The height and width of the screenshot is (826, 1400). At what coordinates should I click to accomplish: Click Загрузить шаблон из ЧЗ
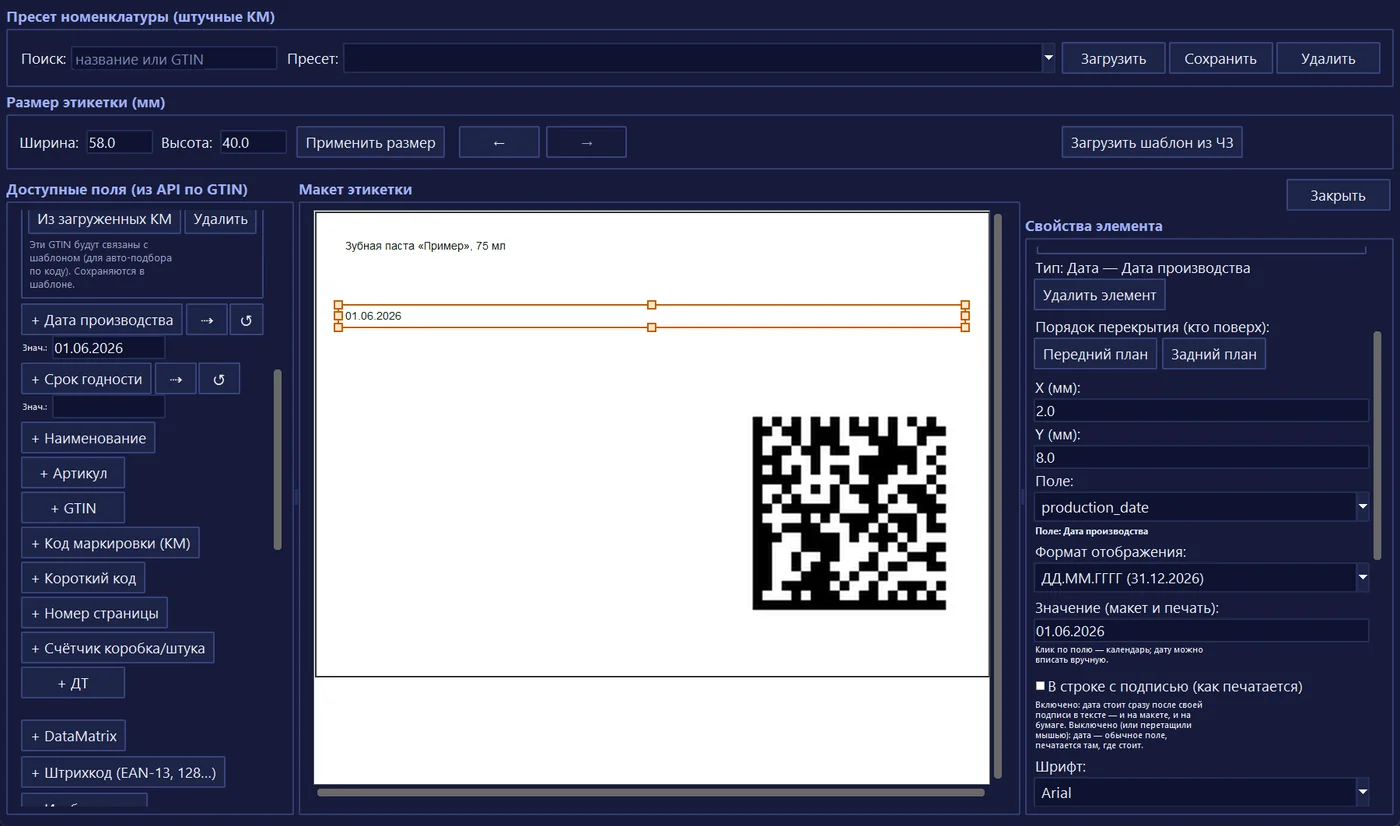(1152, 142)
